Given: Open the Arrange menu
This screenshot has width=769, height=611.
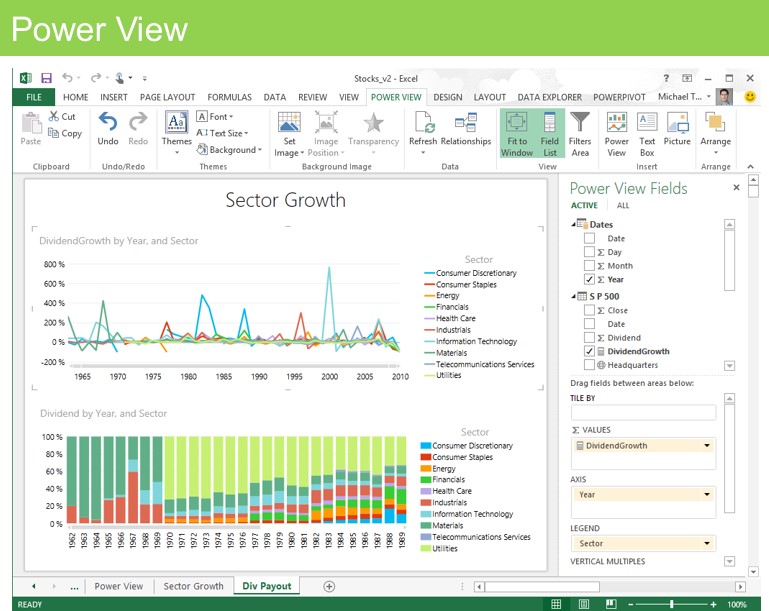Looking at the screenshot, I should 716,132.
